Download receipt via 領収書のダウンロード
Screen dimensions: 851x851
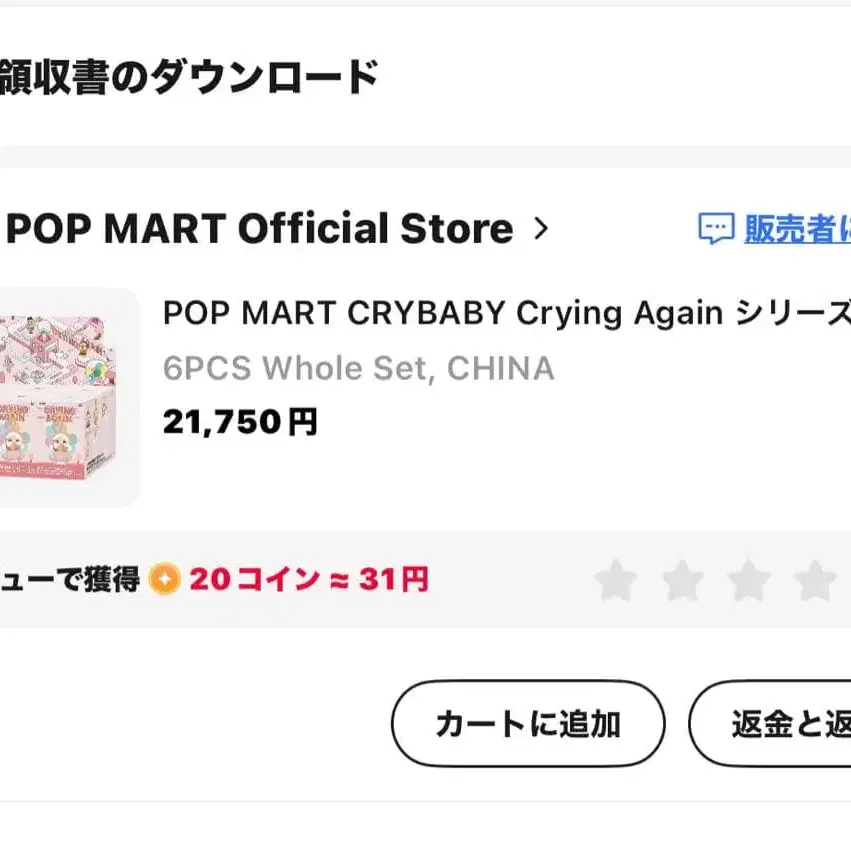click(188, 77)
